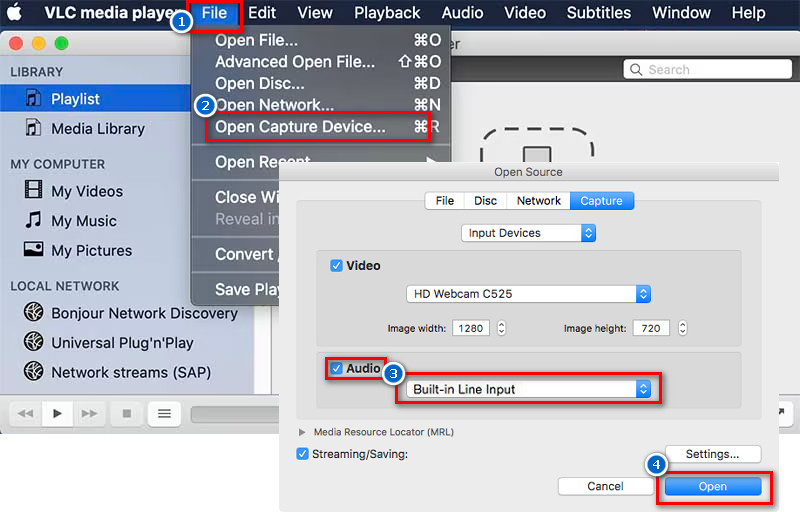This screenshot has width=800, height=512.
Task: Open the Edit menu
Action: pyautogui.click(x=262, y=13)
